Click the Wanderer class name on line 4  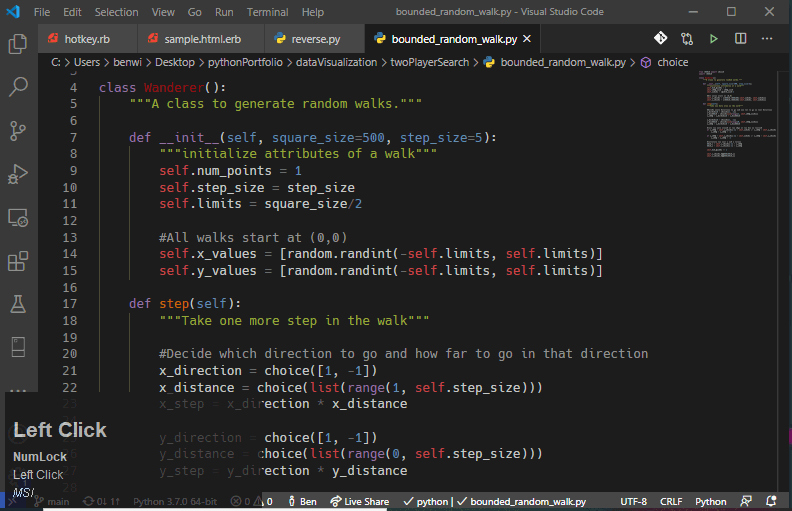174,87
